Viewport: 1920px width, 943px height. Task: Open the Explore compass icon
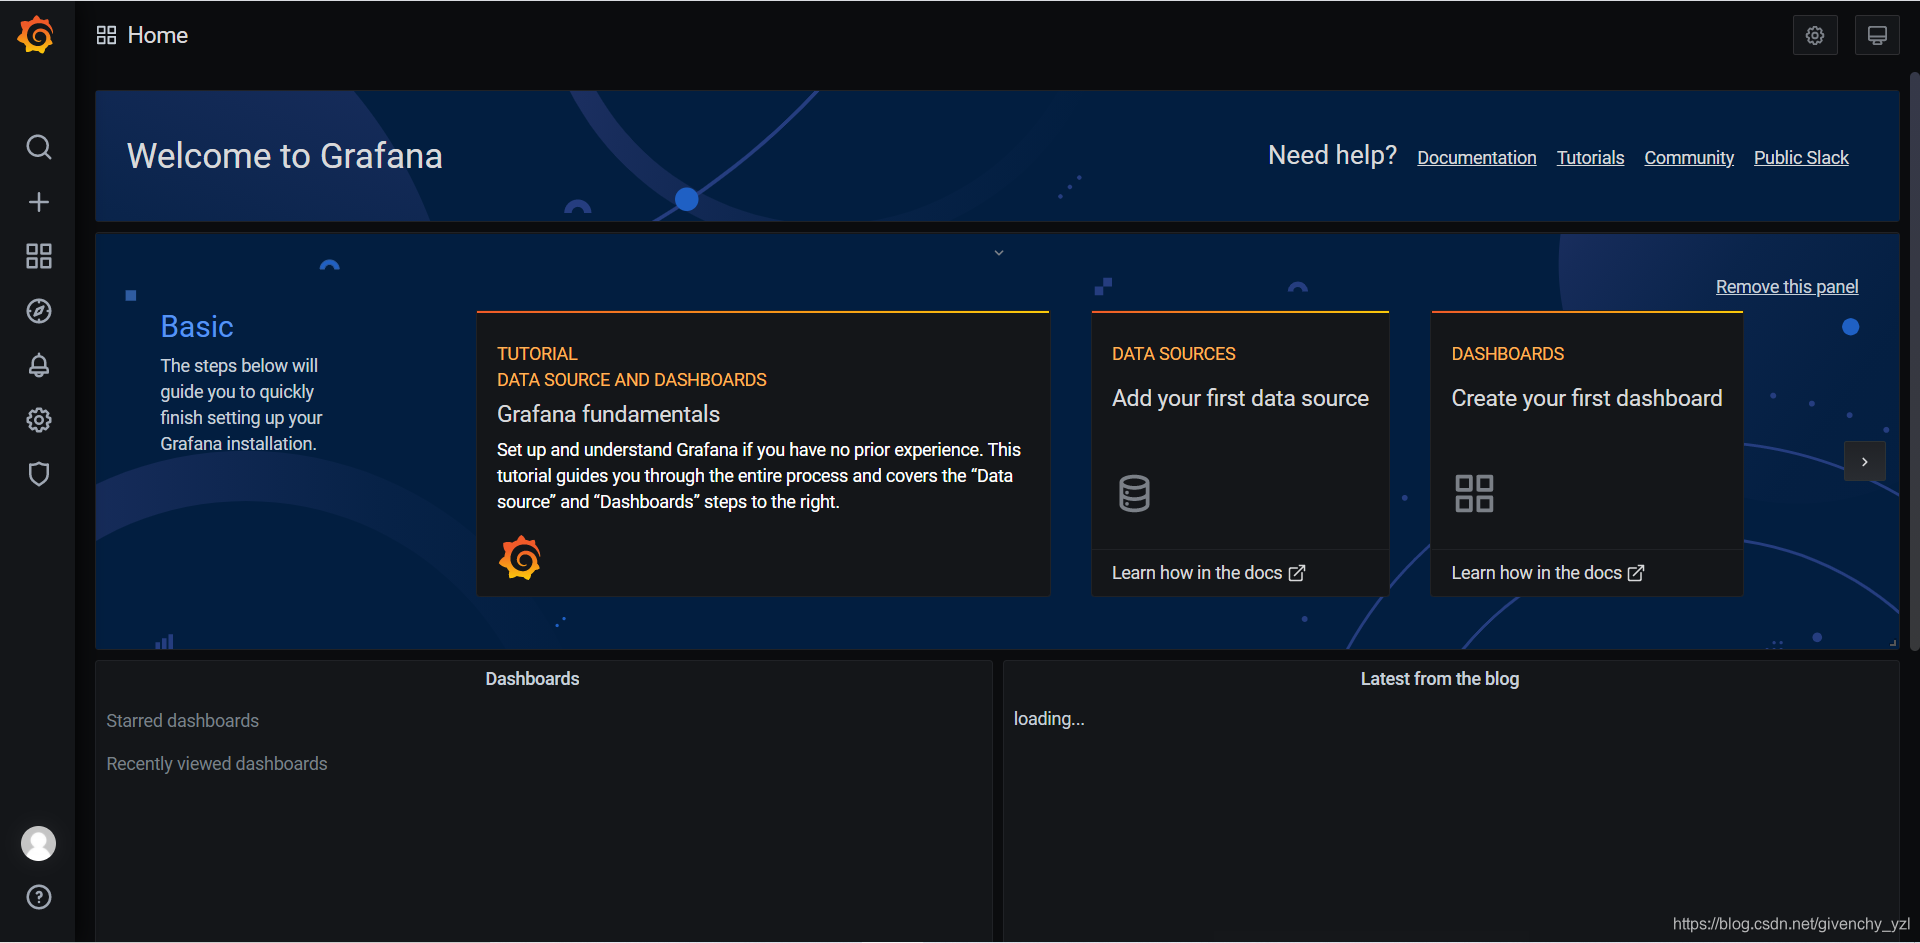[38, 311]
